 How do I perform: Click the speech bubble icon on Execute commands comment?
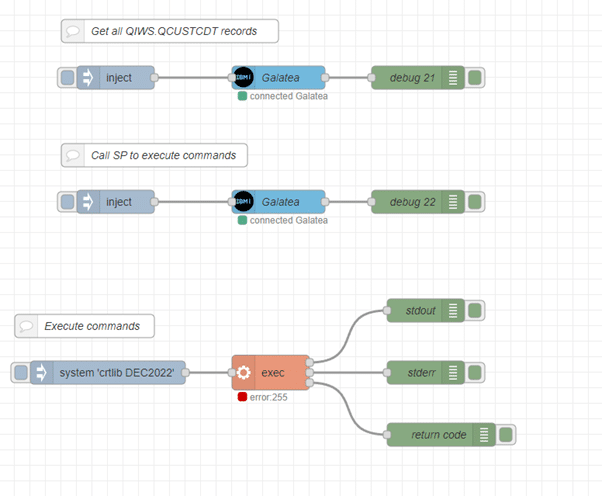27,326
